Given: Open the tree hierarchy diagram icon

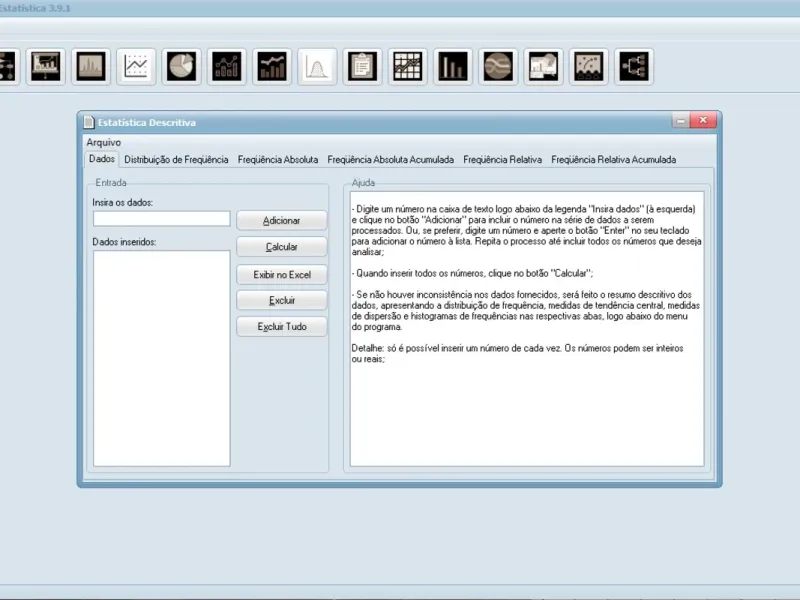Looking at the screenshot, I should [x=634, y=66].
